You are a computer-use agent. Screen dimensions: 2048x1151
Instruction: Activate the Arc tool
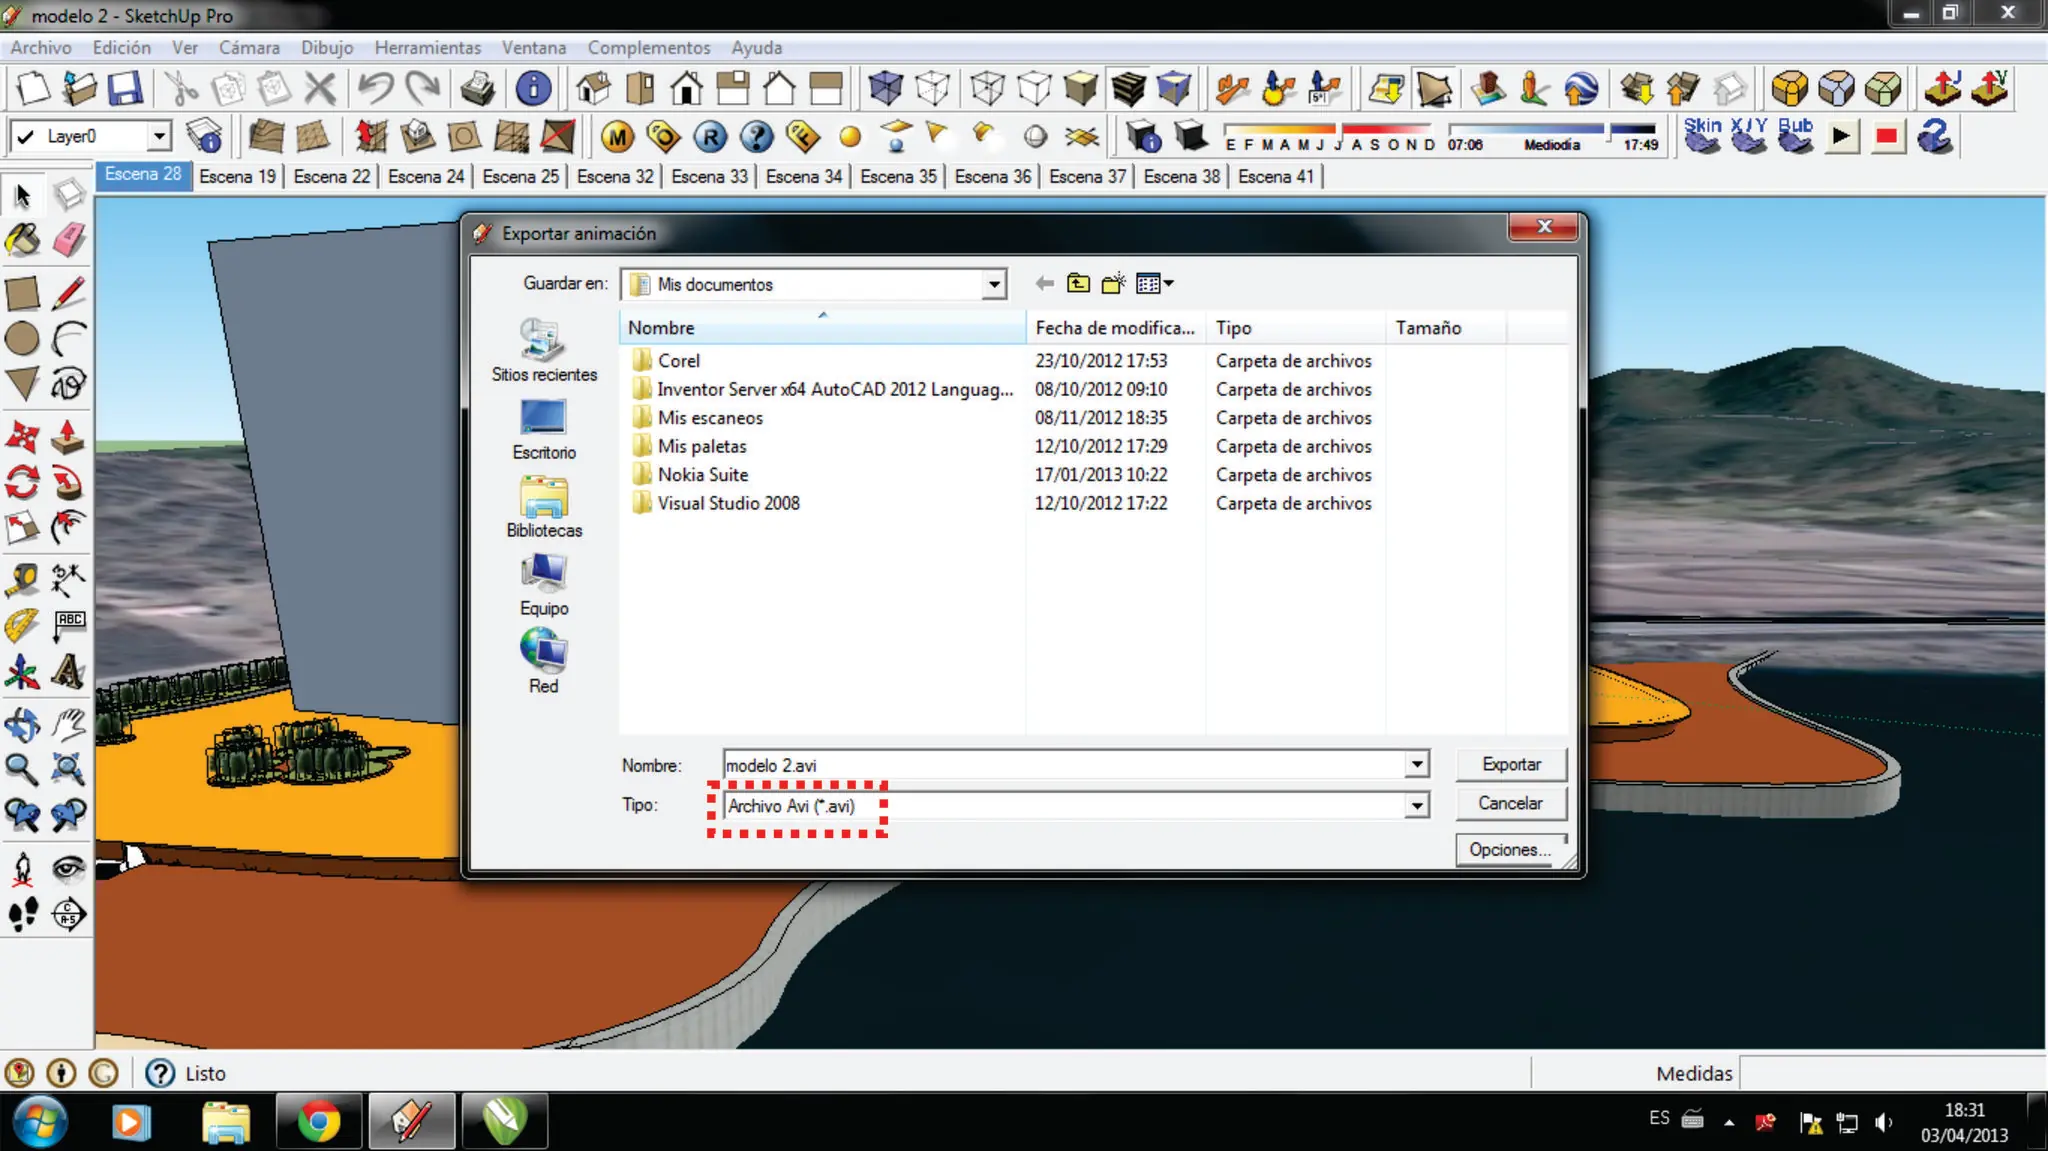(68, 339)
